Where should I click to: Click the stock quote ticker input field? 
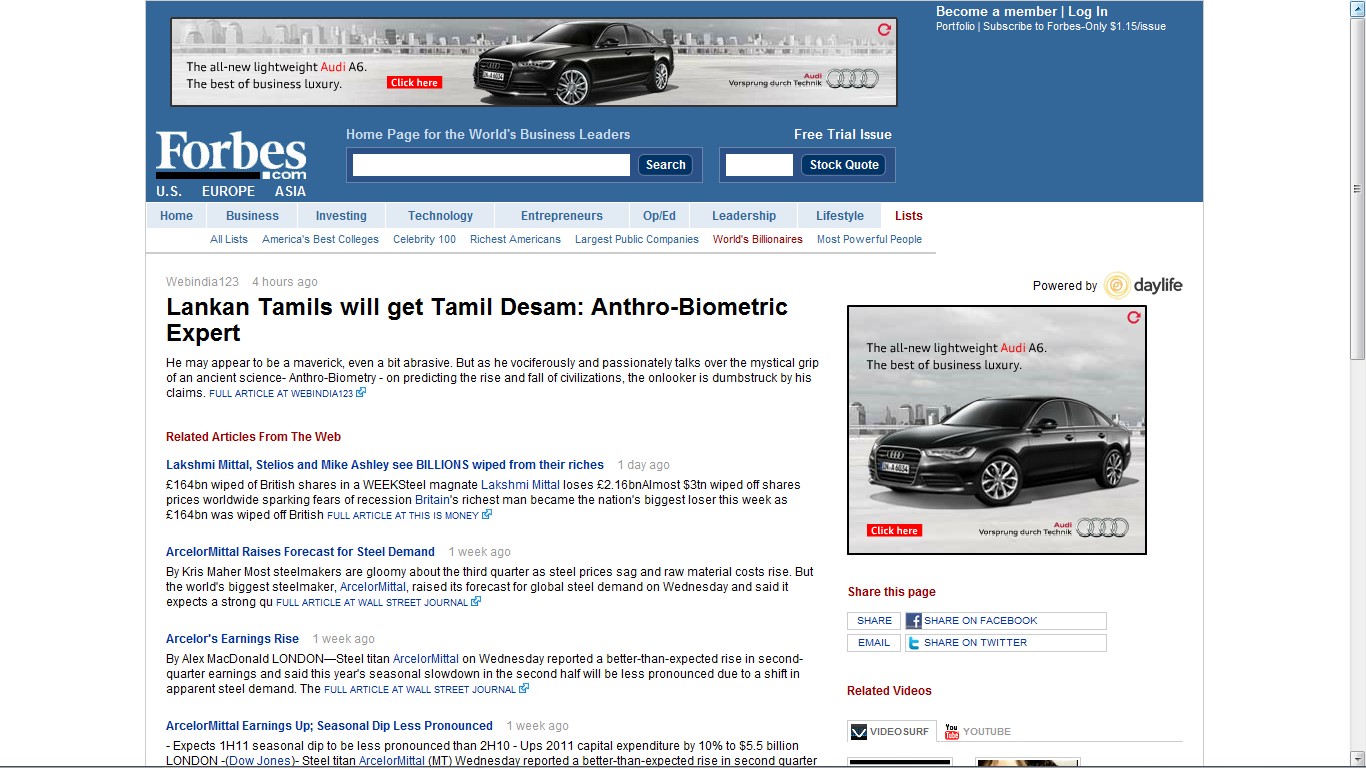[759, 165]
